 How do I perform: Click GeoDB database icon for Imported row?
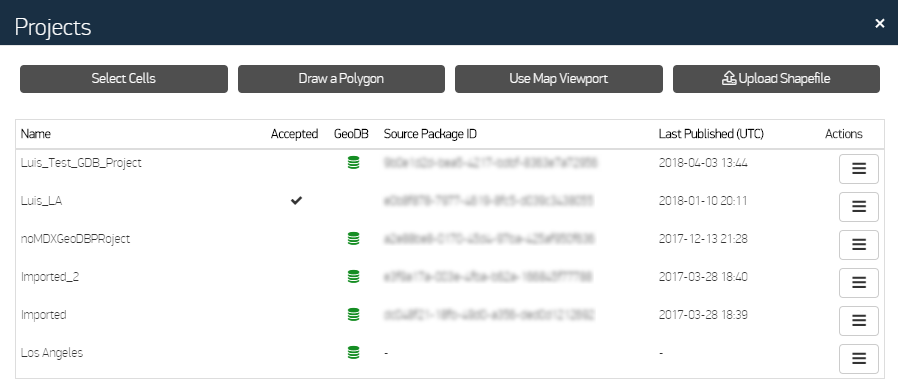(354, 315)
